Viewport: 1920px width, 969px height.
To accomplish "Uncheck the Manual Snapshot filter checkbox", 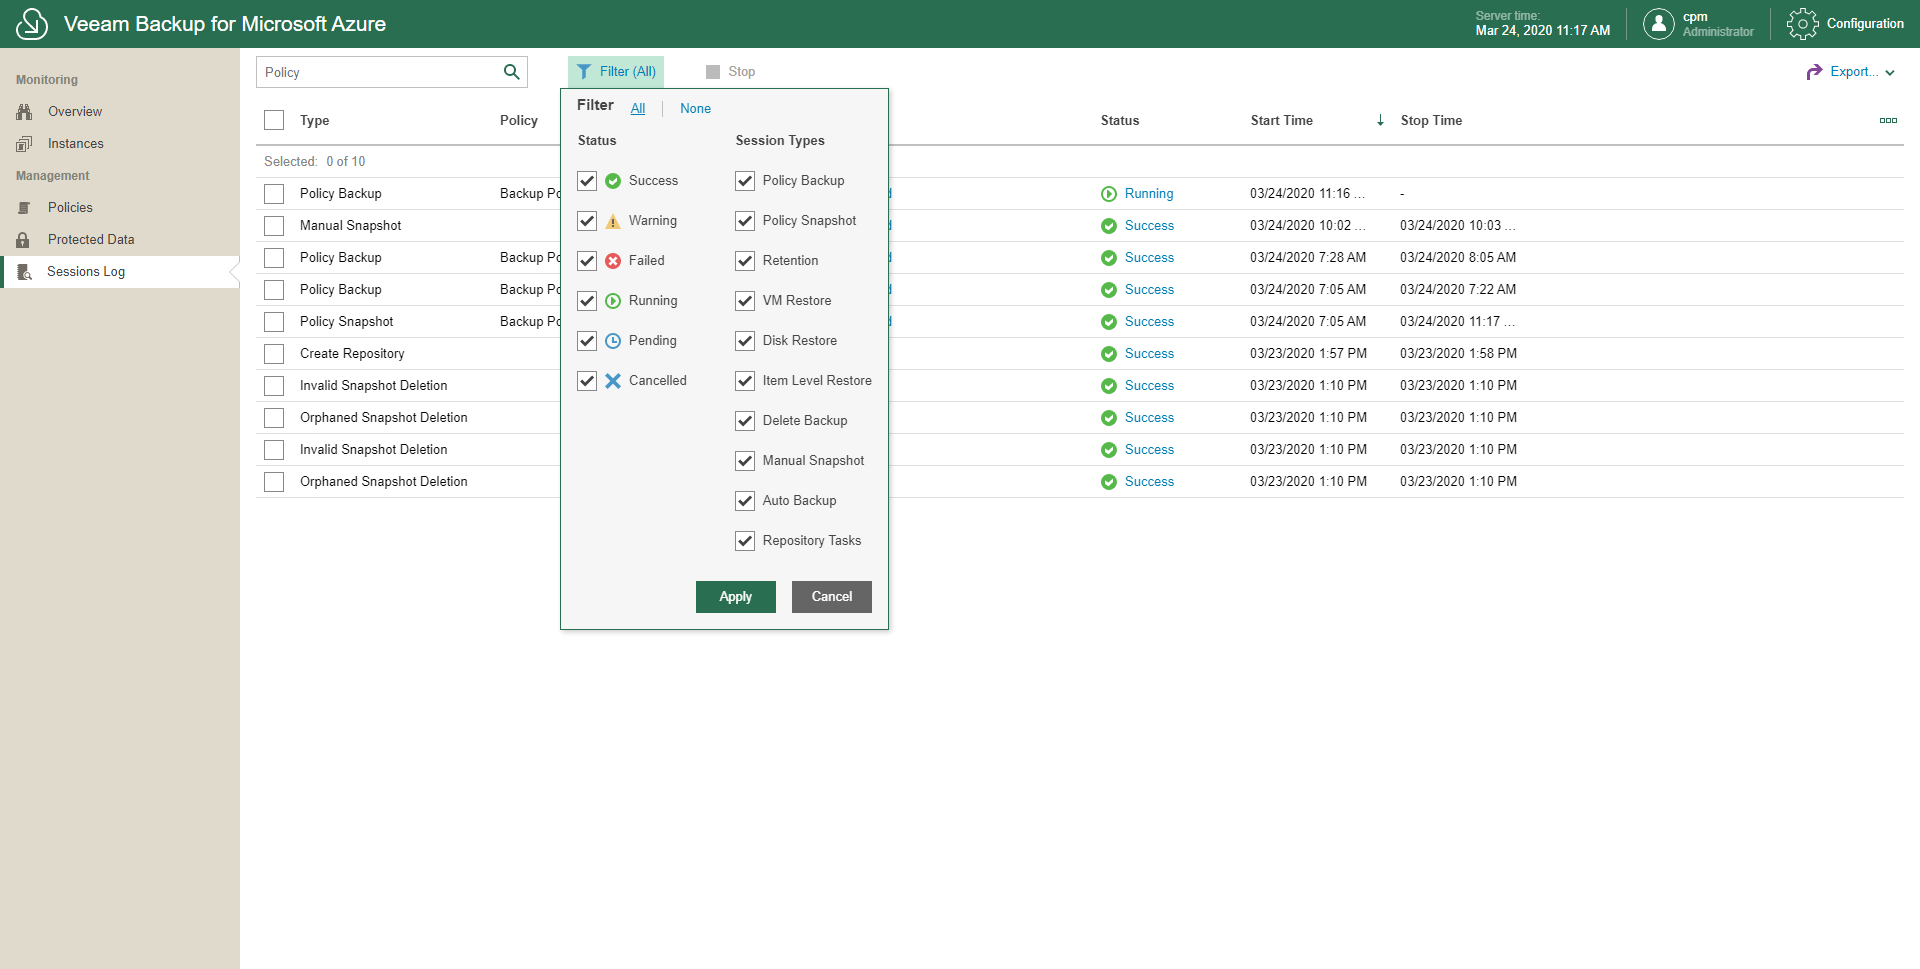I will click(745, 461).
